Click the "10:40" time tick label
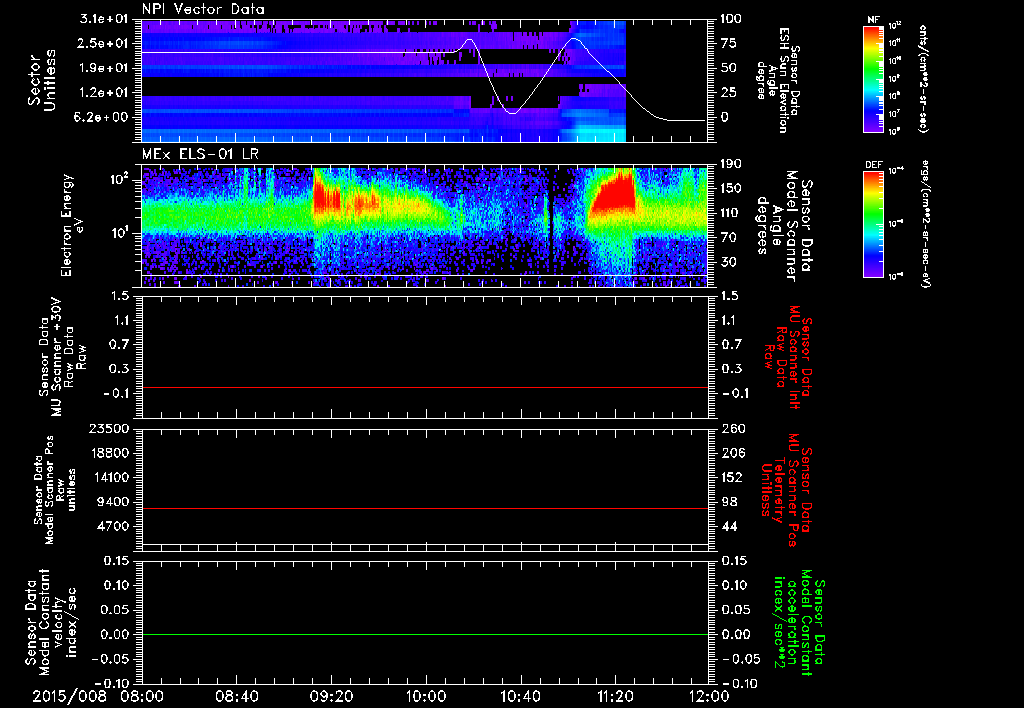The width and height of the screenshot is (1024, 708). pos(520,696)
